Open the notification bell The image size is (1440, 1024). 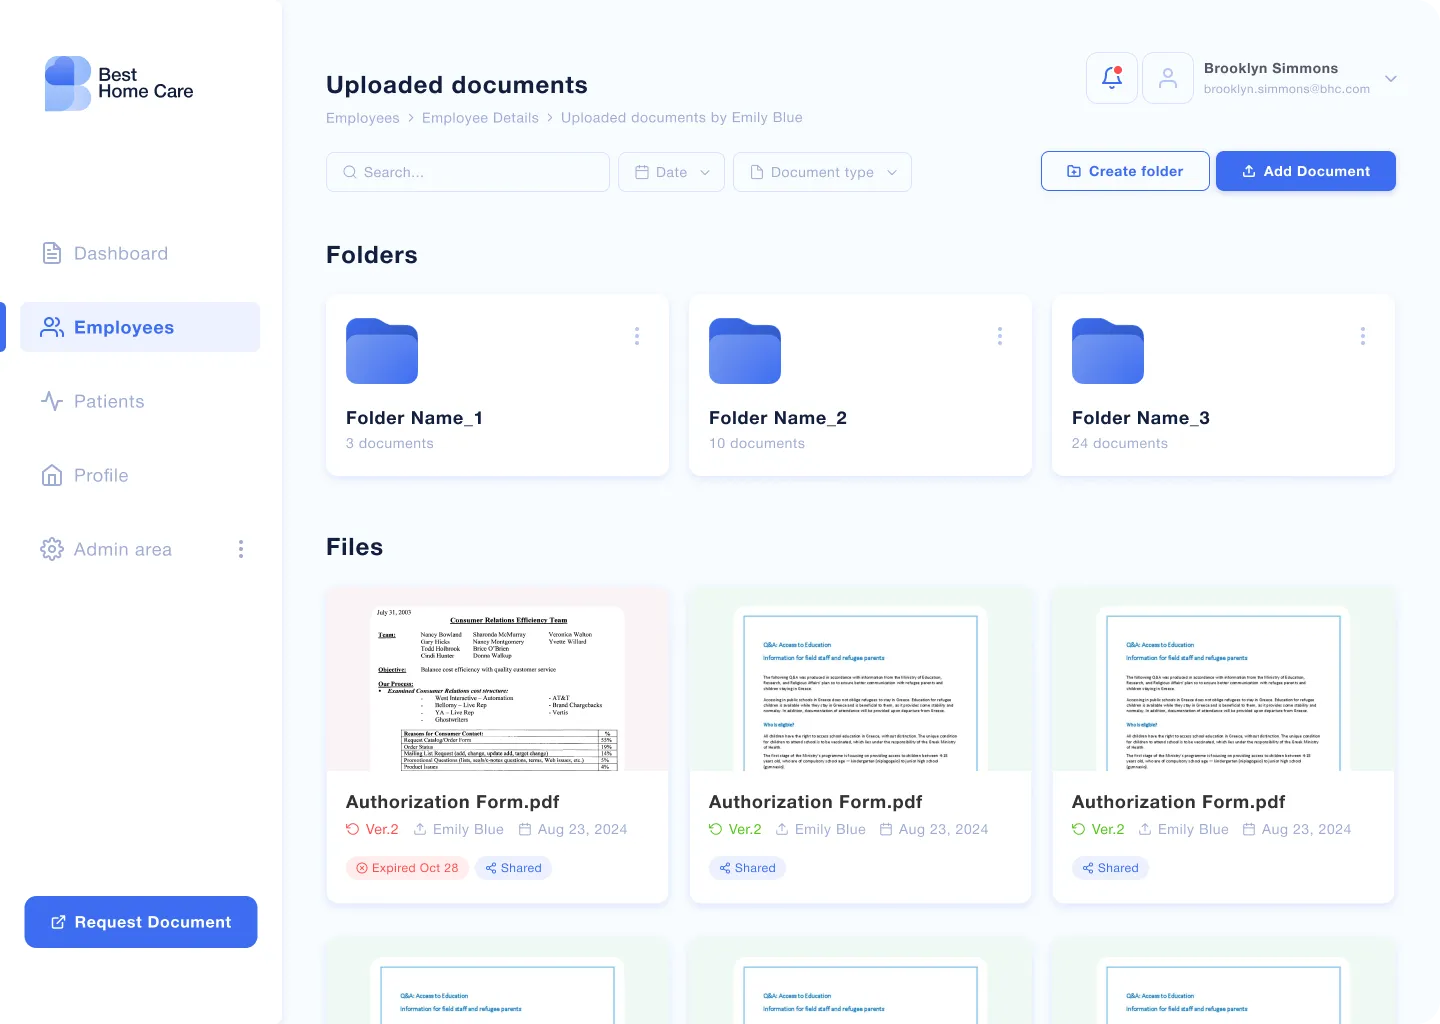(x=1112, y=77)
